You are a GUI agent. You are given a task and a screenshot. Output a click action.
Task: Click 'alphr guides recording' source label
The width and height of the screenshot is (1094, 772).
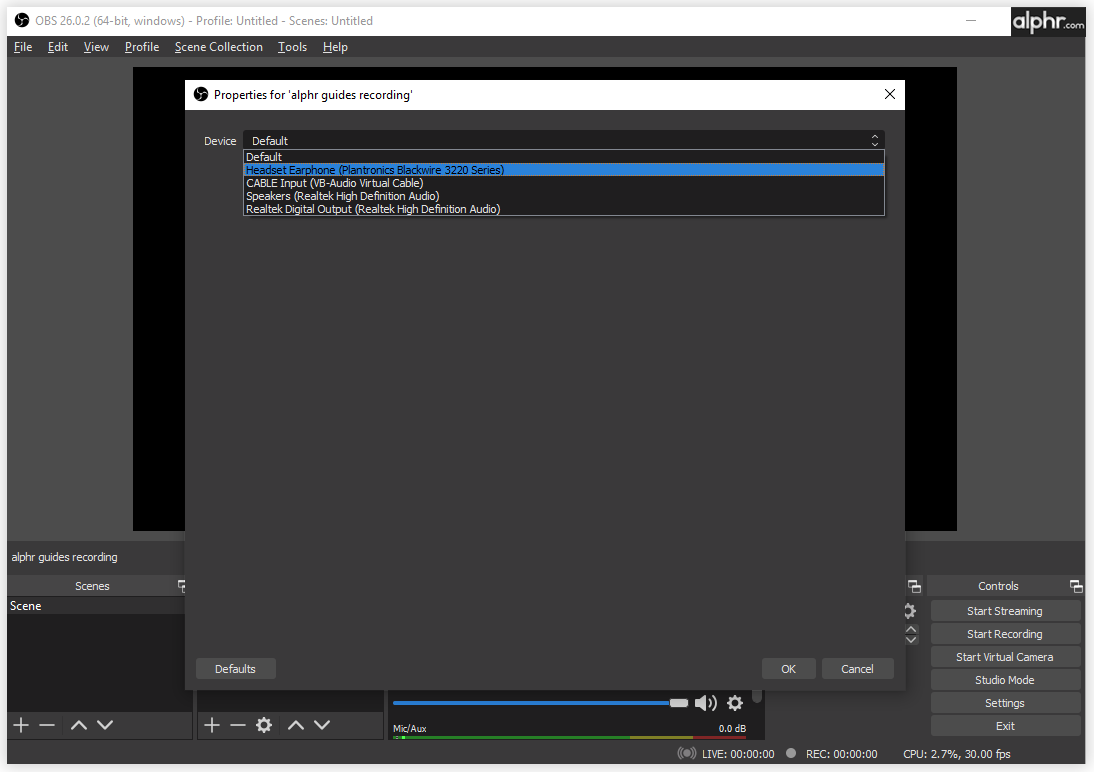64,557
